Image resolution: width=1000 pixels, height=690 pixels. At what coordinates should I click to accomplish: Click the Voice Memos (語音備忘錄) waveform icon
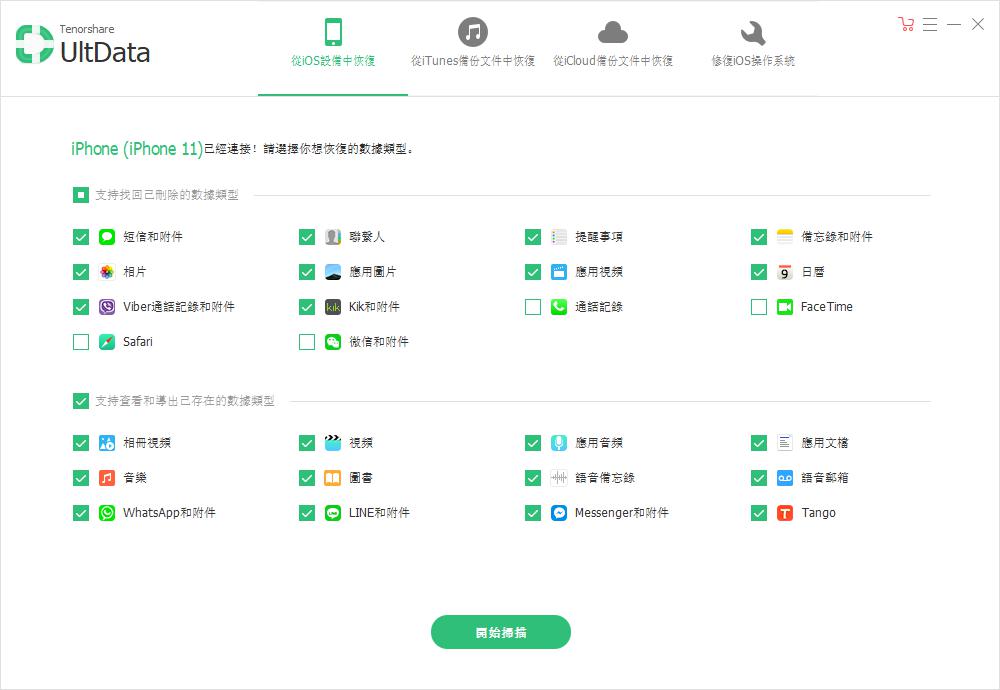pyautogui.click(x=559, y=478)
